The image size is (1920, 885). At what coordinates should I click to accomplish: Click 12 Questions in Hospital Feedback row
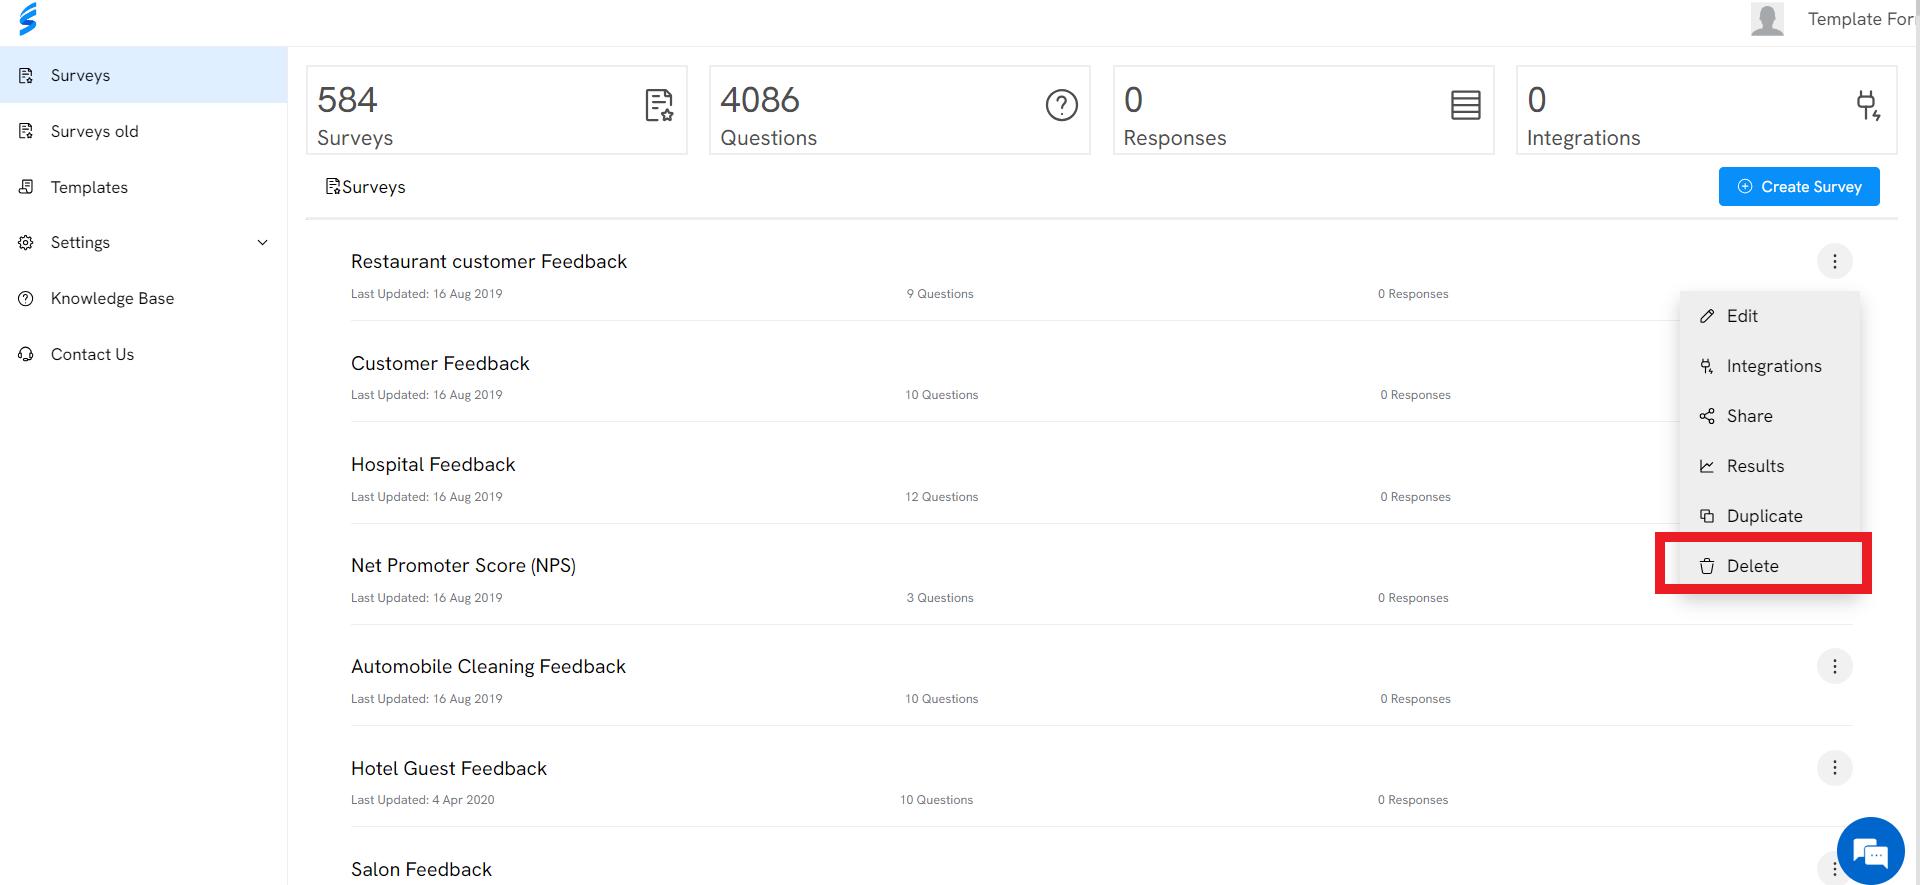click(942, 497)
